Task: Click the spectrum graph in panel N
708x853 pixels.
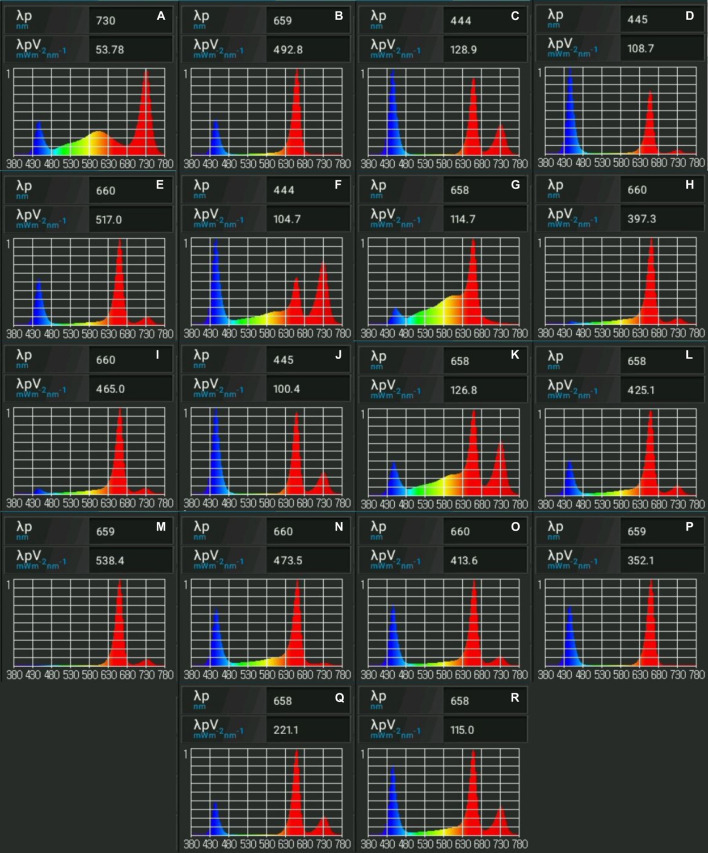Action: 269,622
